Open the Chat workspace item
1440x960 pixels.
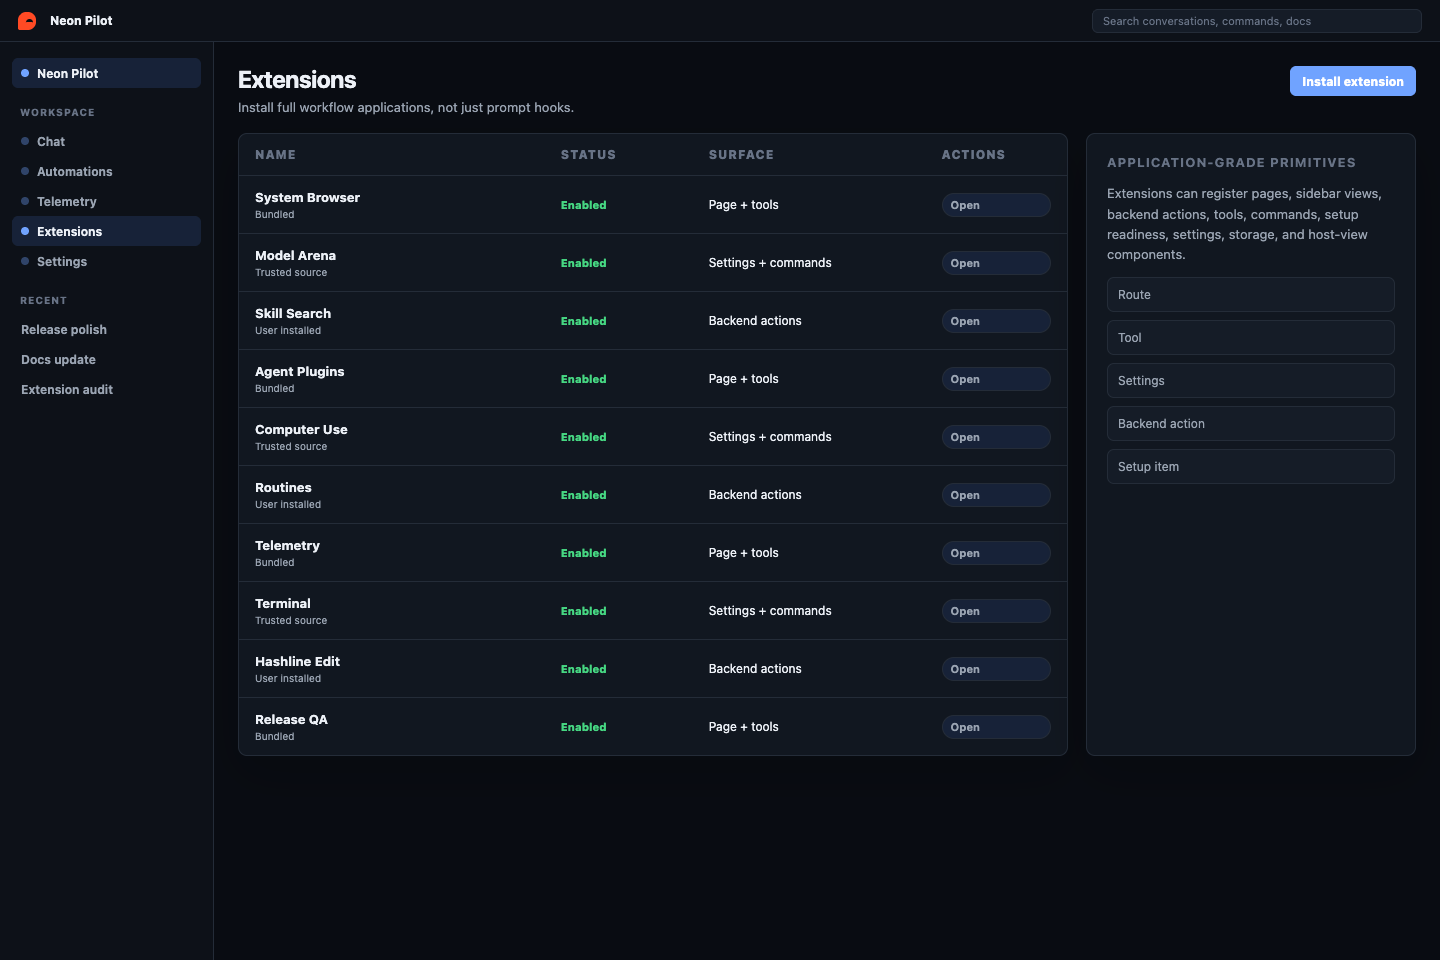point(106,142)
